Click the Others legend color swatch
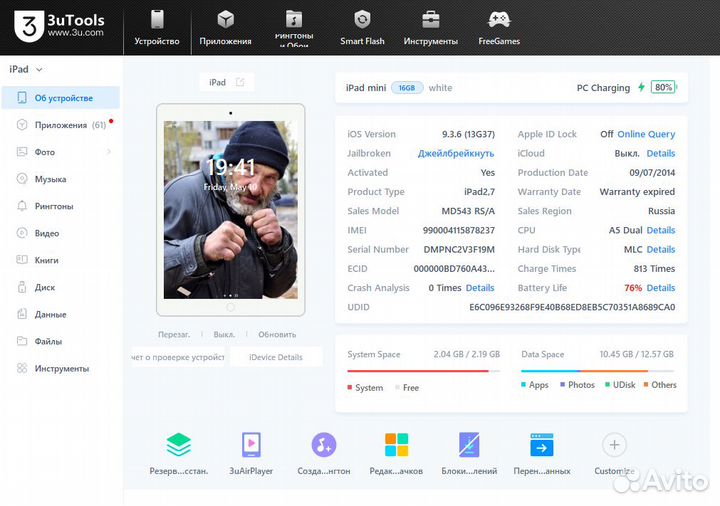Viewport: 720px width, 506px height. coord(646,384)
